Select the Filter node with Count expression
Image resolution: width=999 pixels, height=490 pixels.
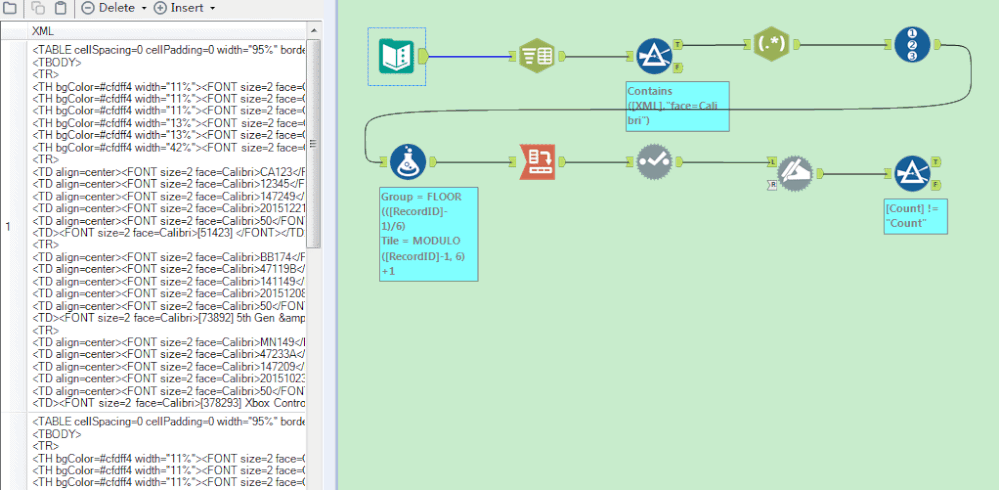[x=912, y=173]
